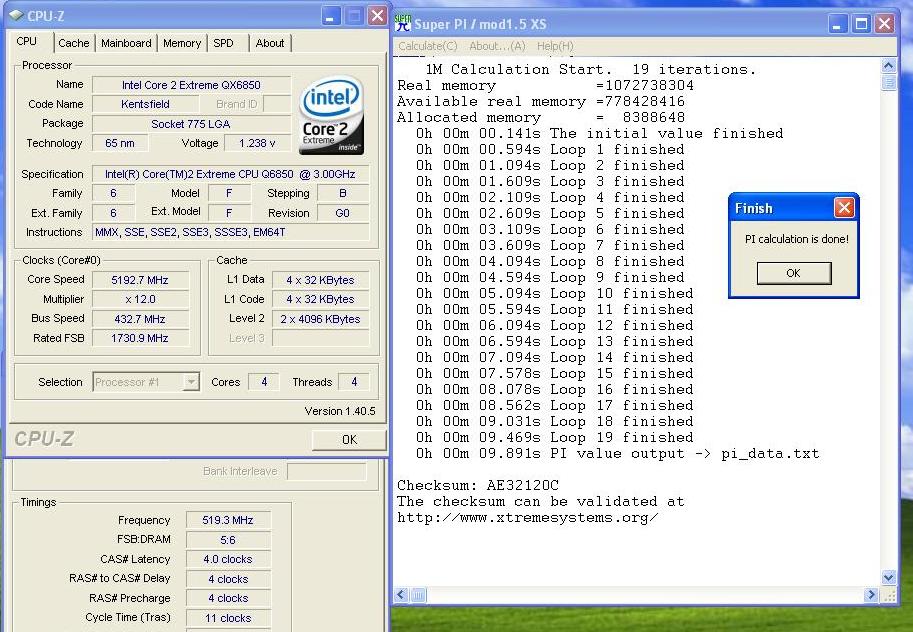913x632 pixels.
Task: Click the FSB:DRAM ratio value 5:6
Action: pos(228,540)
